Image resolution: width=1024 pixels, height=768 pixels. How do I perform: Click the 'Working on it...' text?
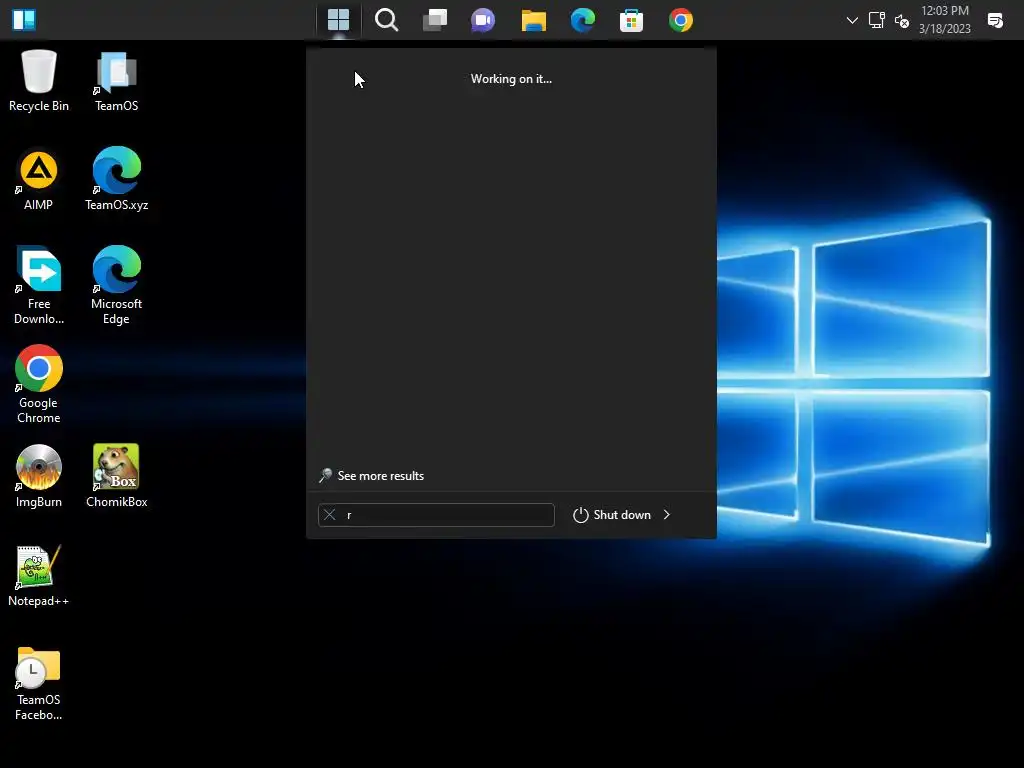point(511,78)
